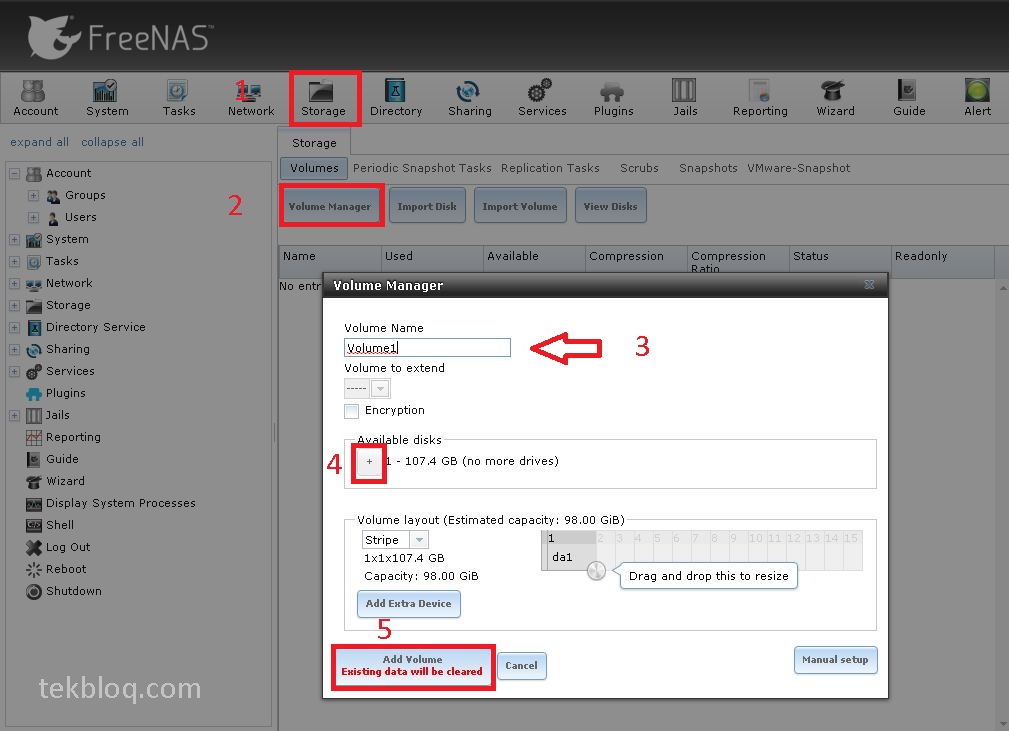Switch to the VMware-Snapshot tab
The width and height of the screenshot is (1009, 731).
[799, 168]
